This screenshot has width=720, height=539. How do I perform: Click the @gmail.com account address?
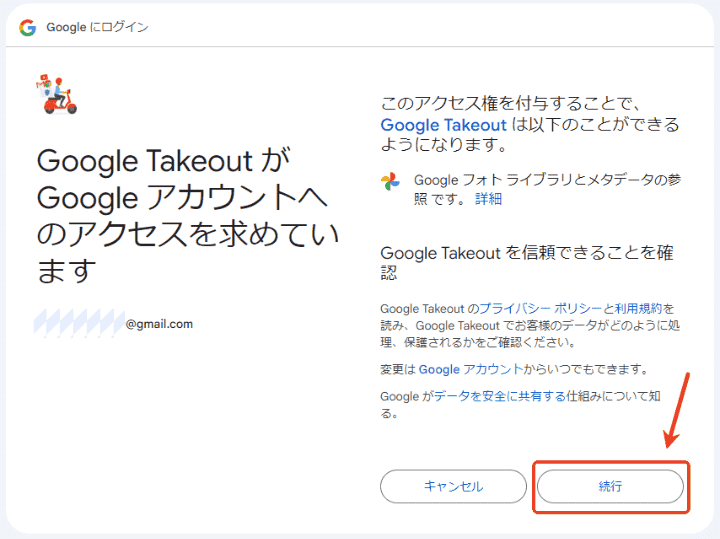click(x=159, y=324)
